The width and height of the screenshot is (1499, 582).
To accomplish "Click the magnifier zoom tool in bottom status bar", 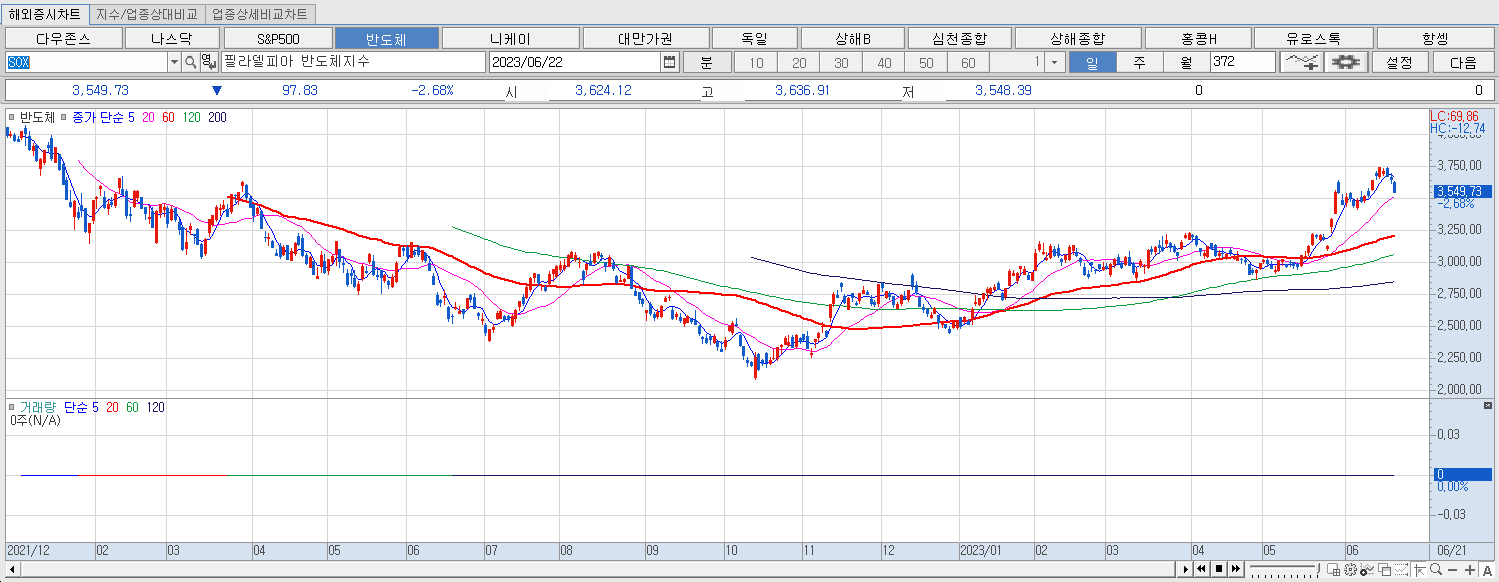I will pos(1435,570).
